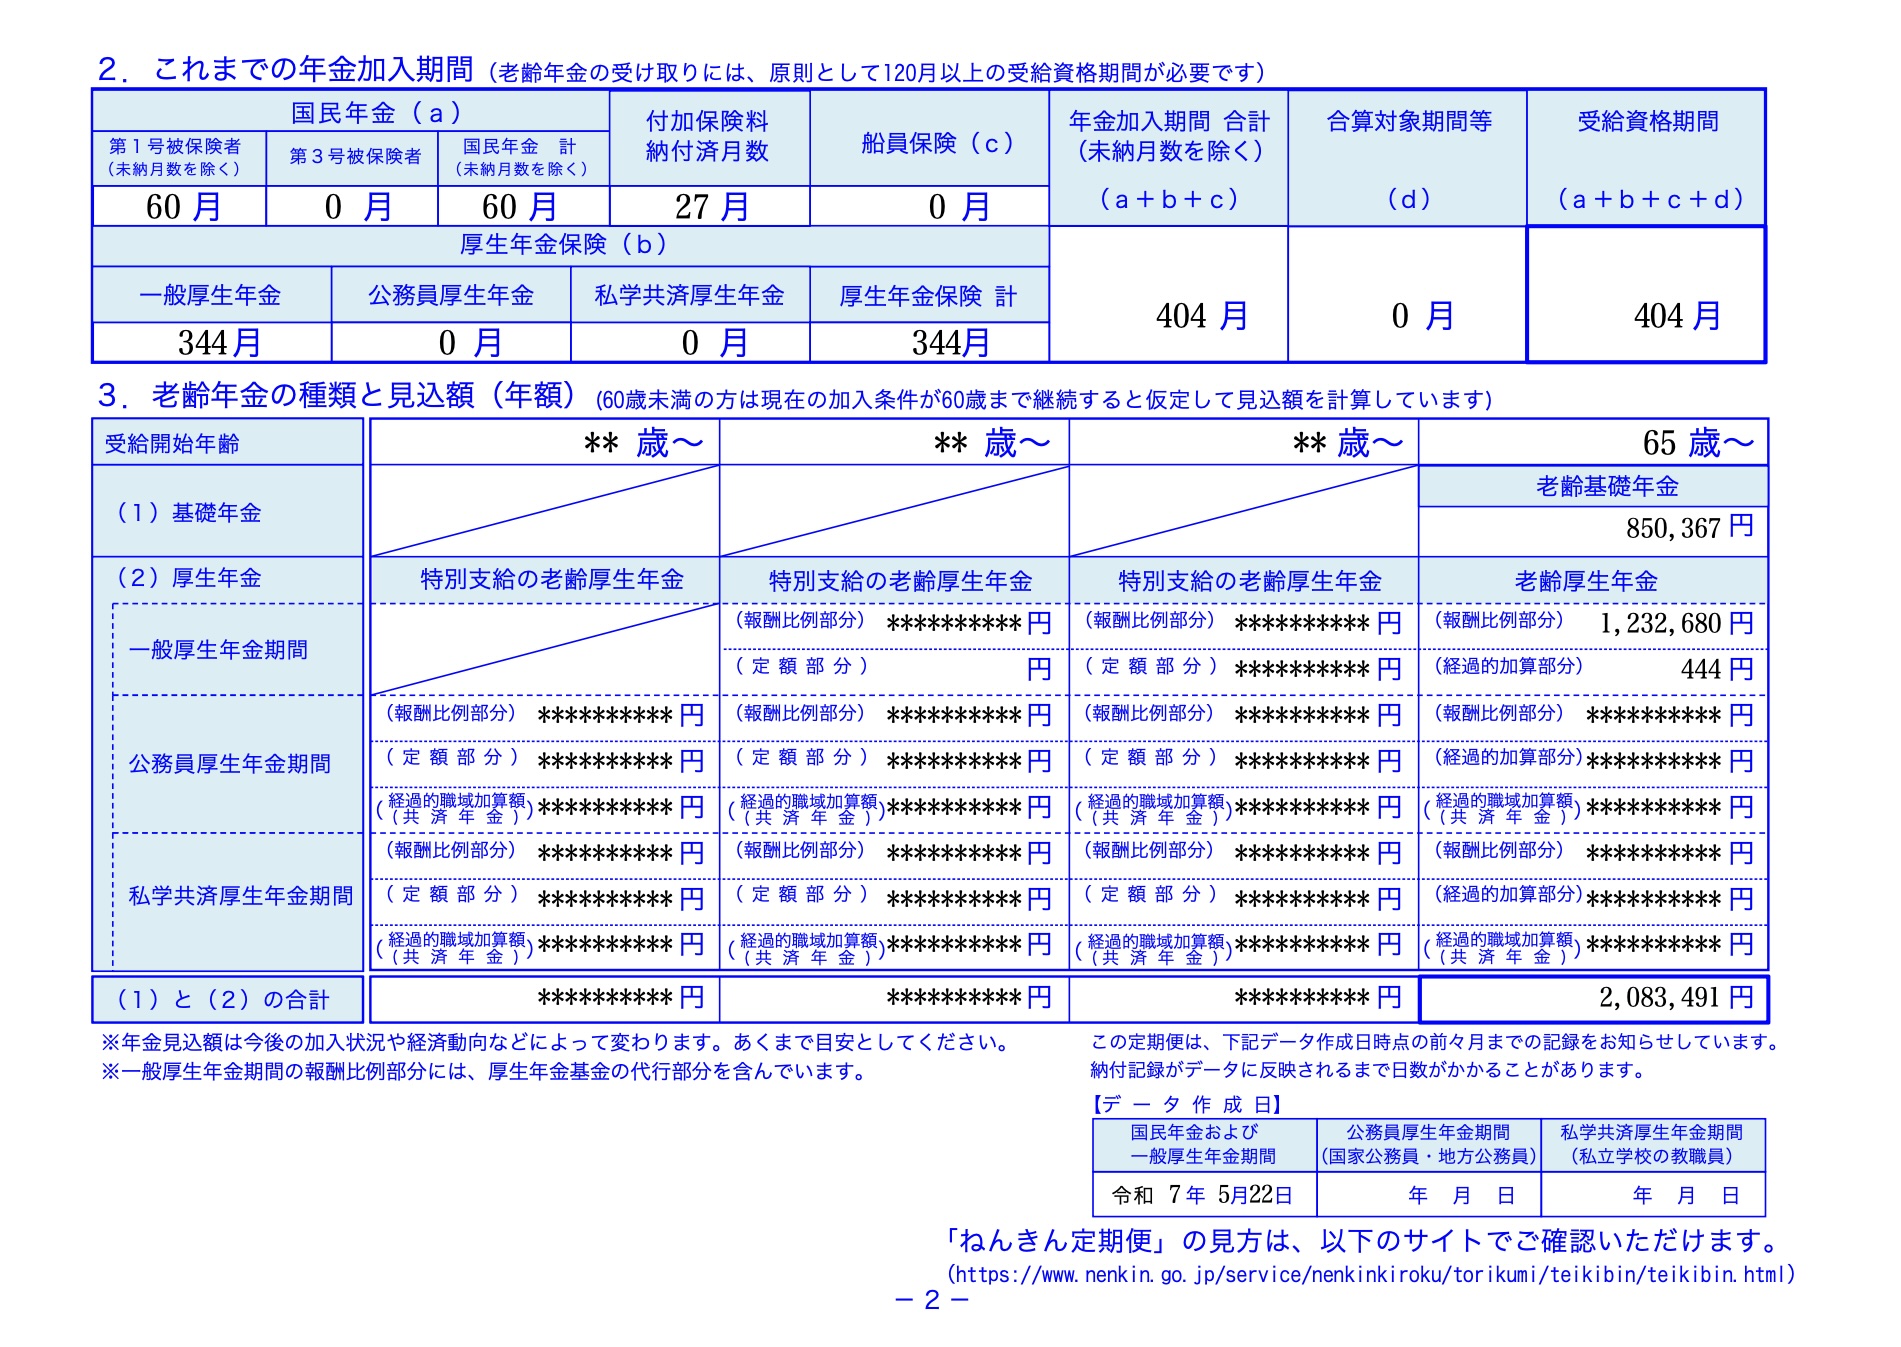1901x1347 pixels.
Task: Click the page number 2 footer
Action: (x=932, y=1300)
